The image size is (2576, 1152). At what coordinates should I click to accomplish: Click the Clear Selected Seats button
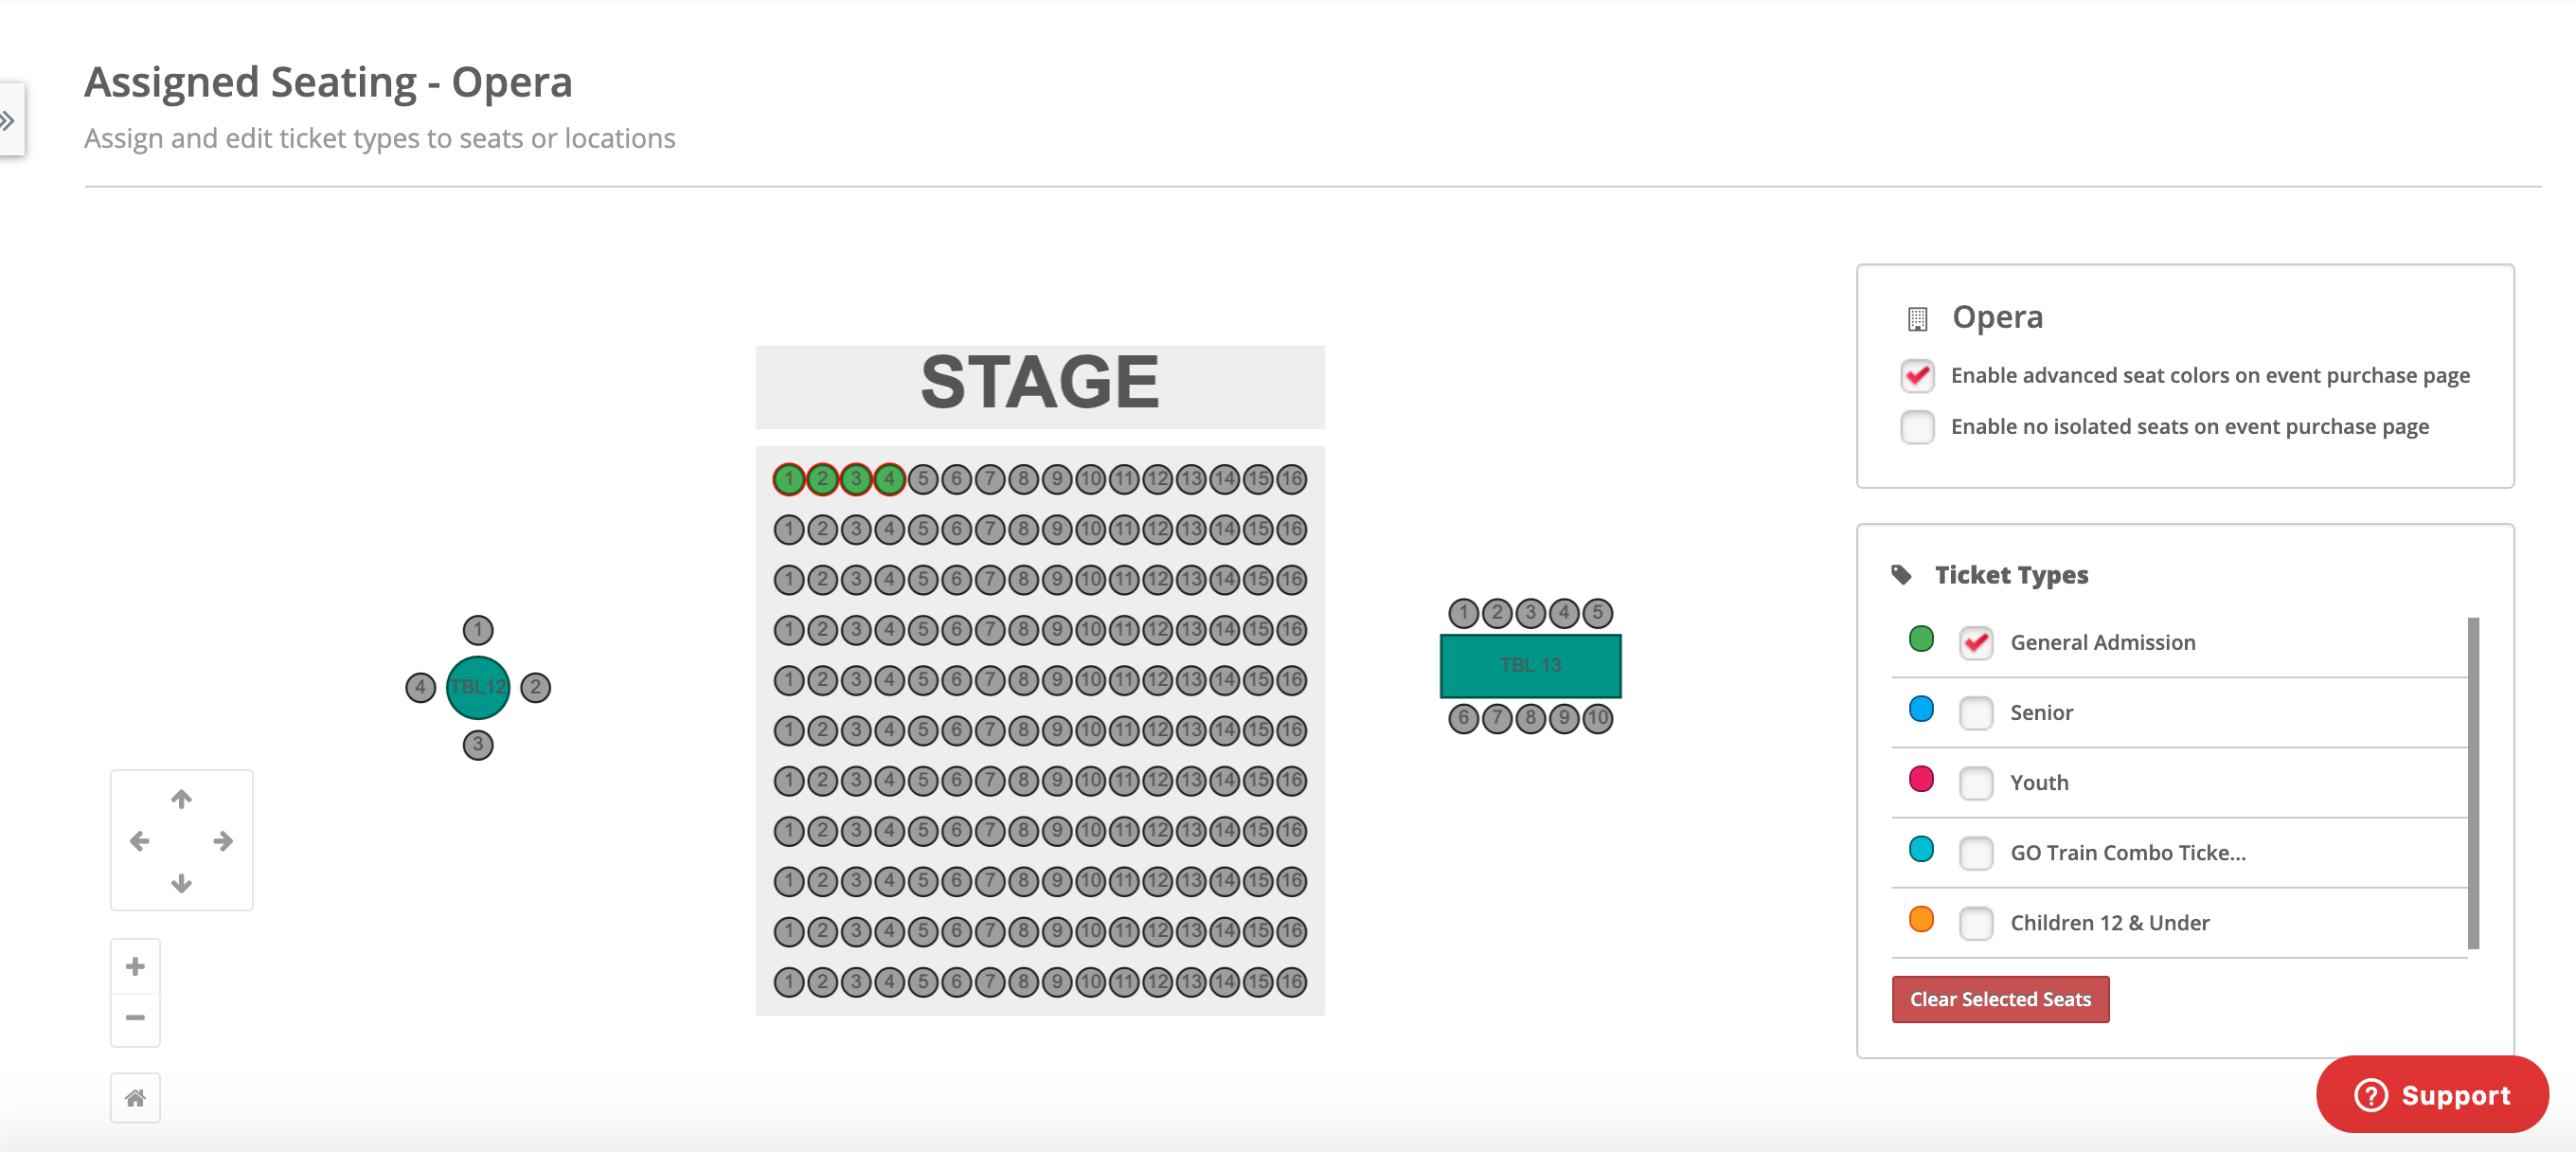pyautogui.click(x=2000, y=999)
